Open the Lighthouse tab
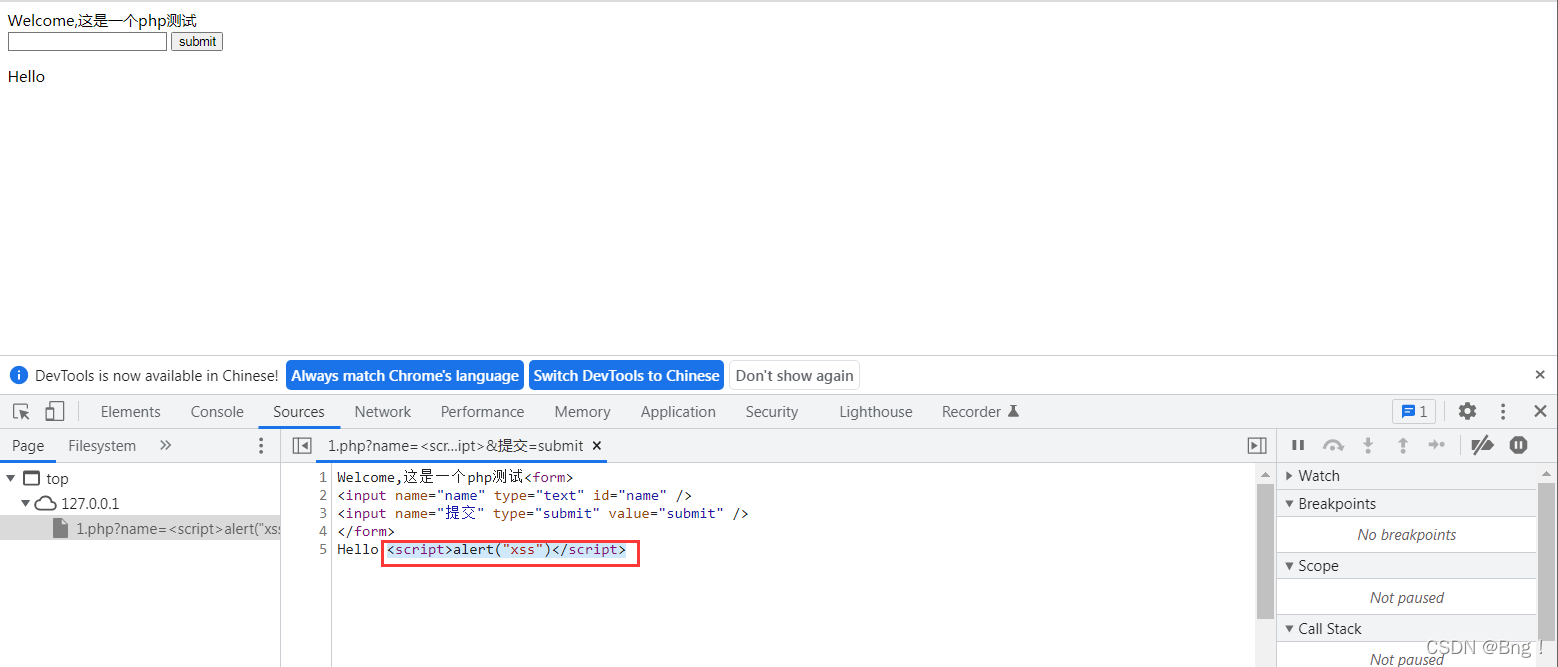The height and width of the screenshot is (667, 1558). (x=876, y=411)
